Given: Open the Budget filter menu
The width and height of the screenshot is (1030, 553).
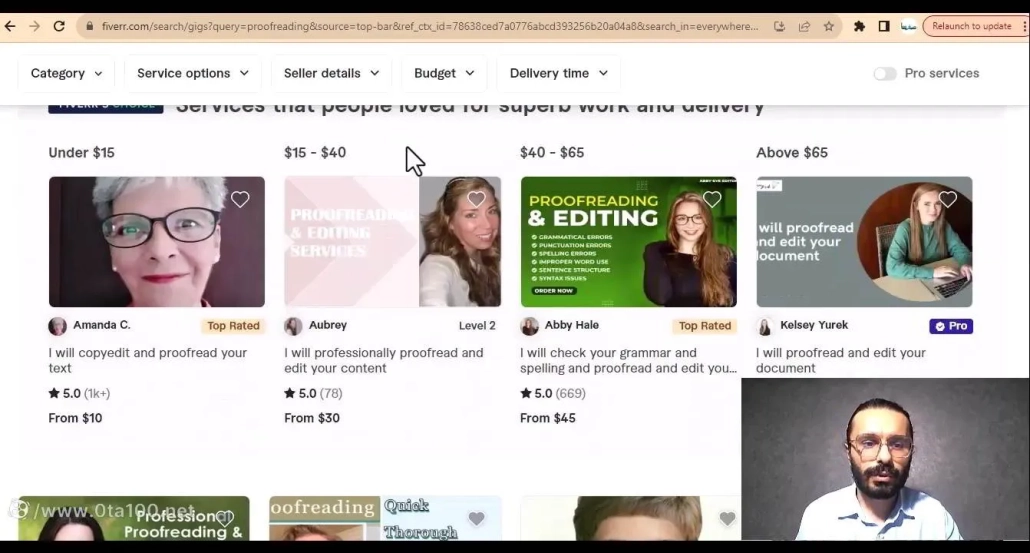Looking at the screenshot, I should (444, 73).
